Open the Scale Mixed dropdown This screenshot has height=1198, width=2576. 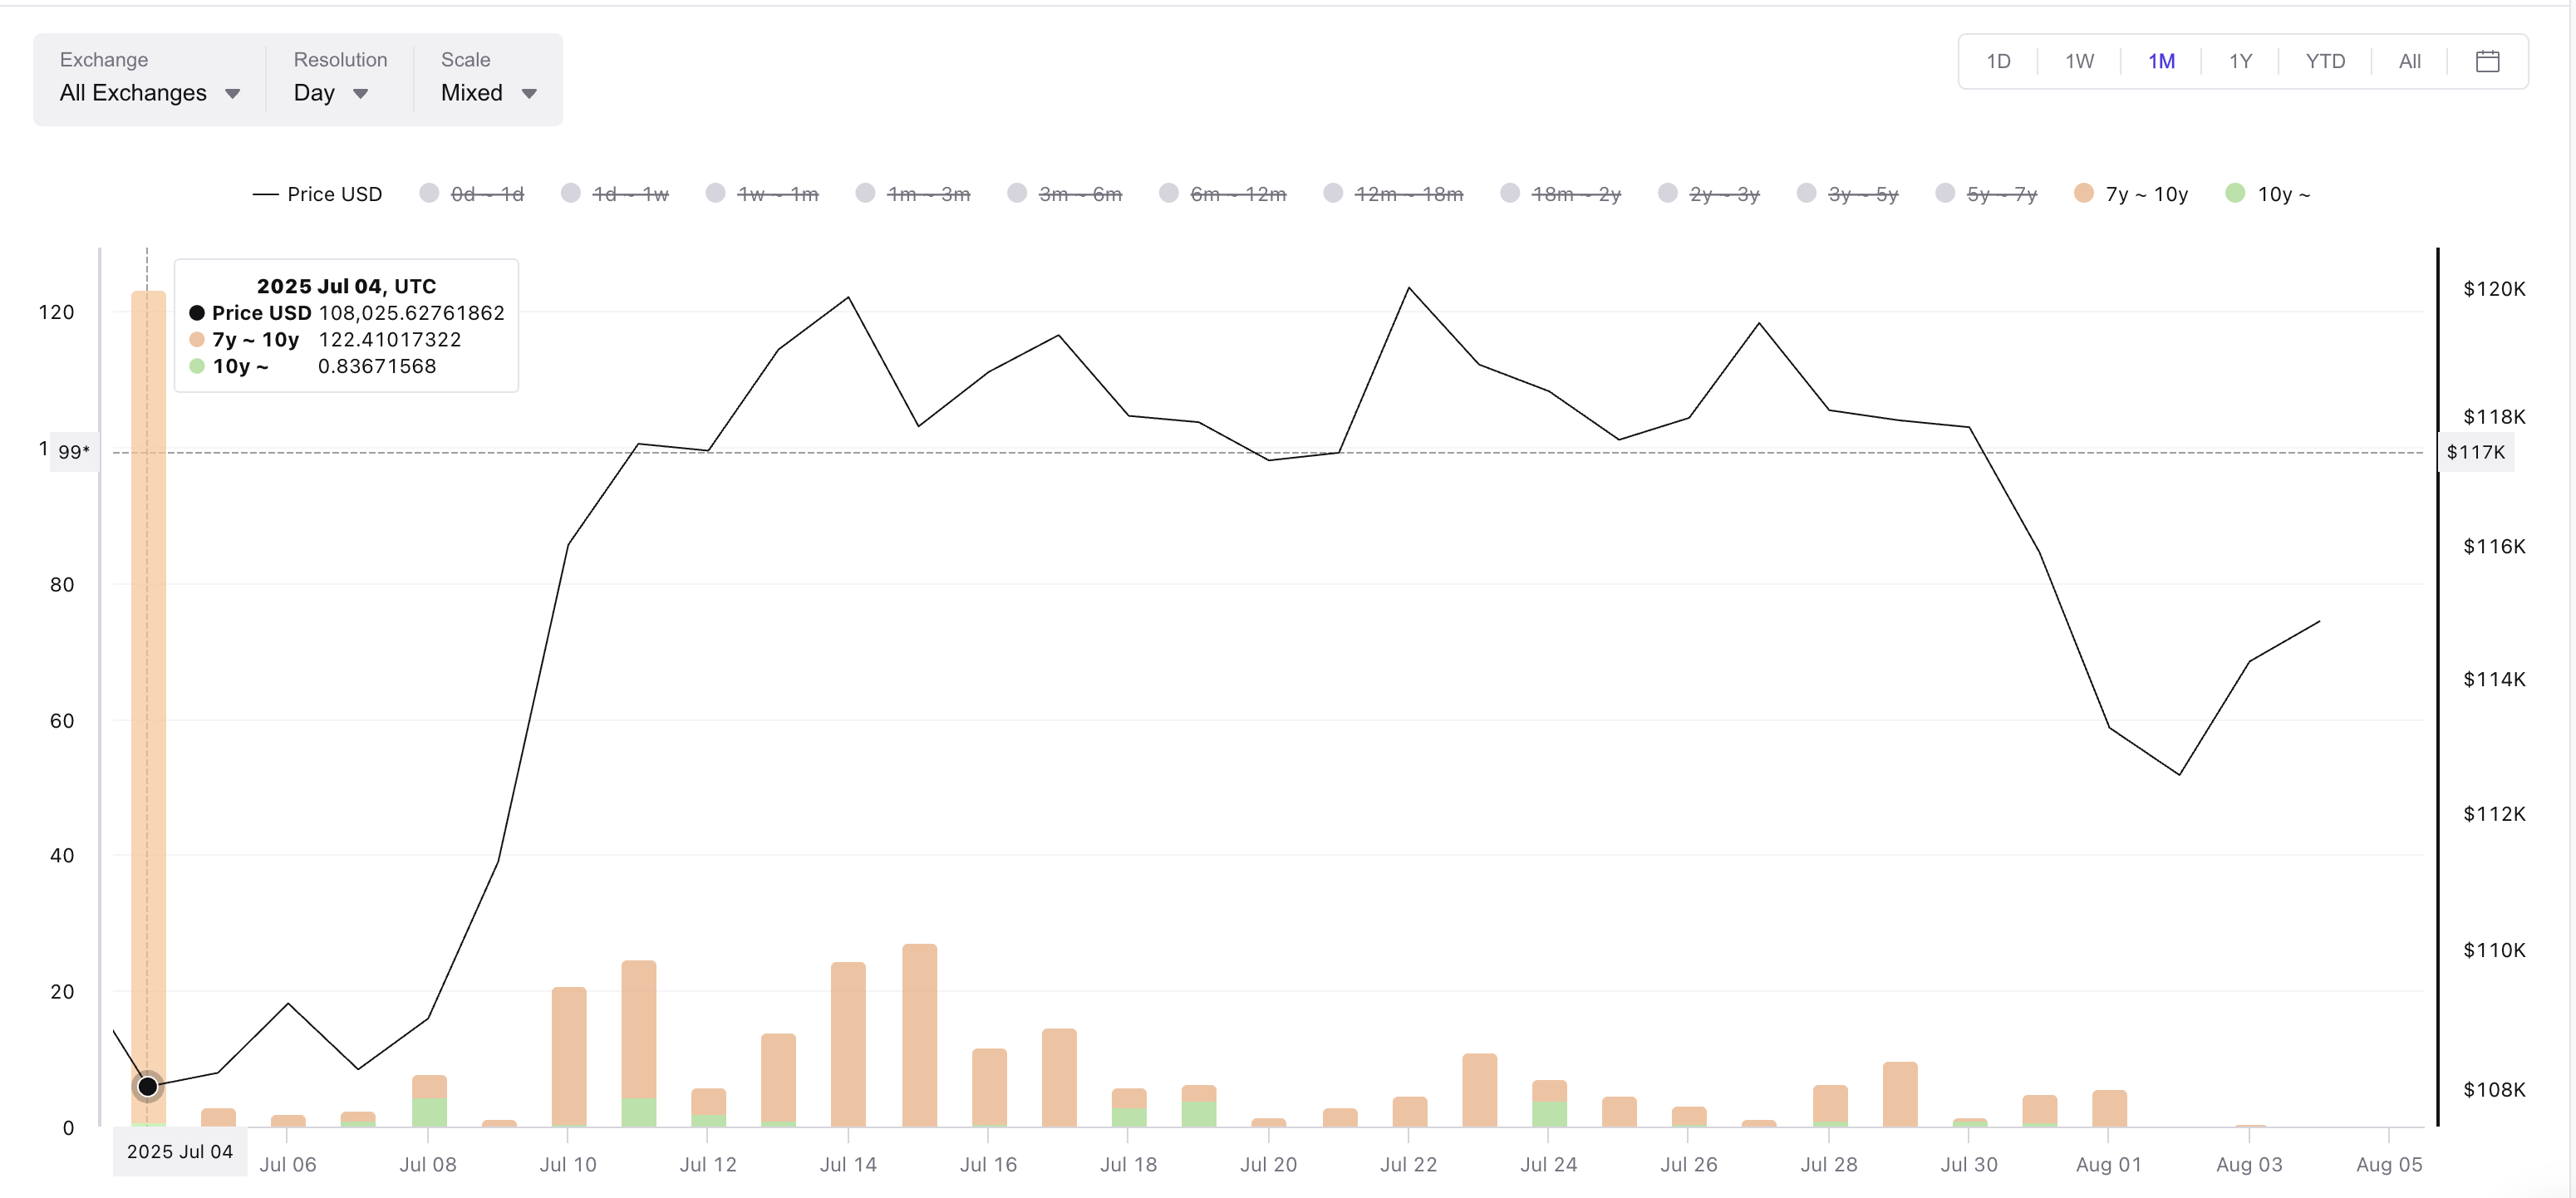click(x=489, y=93)
